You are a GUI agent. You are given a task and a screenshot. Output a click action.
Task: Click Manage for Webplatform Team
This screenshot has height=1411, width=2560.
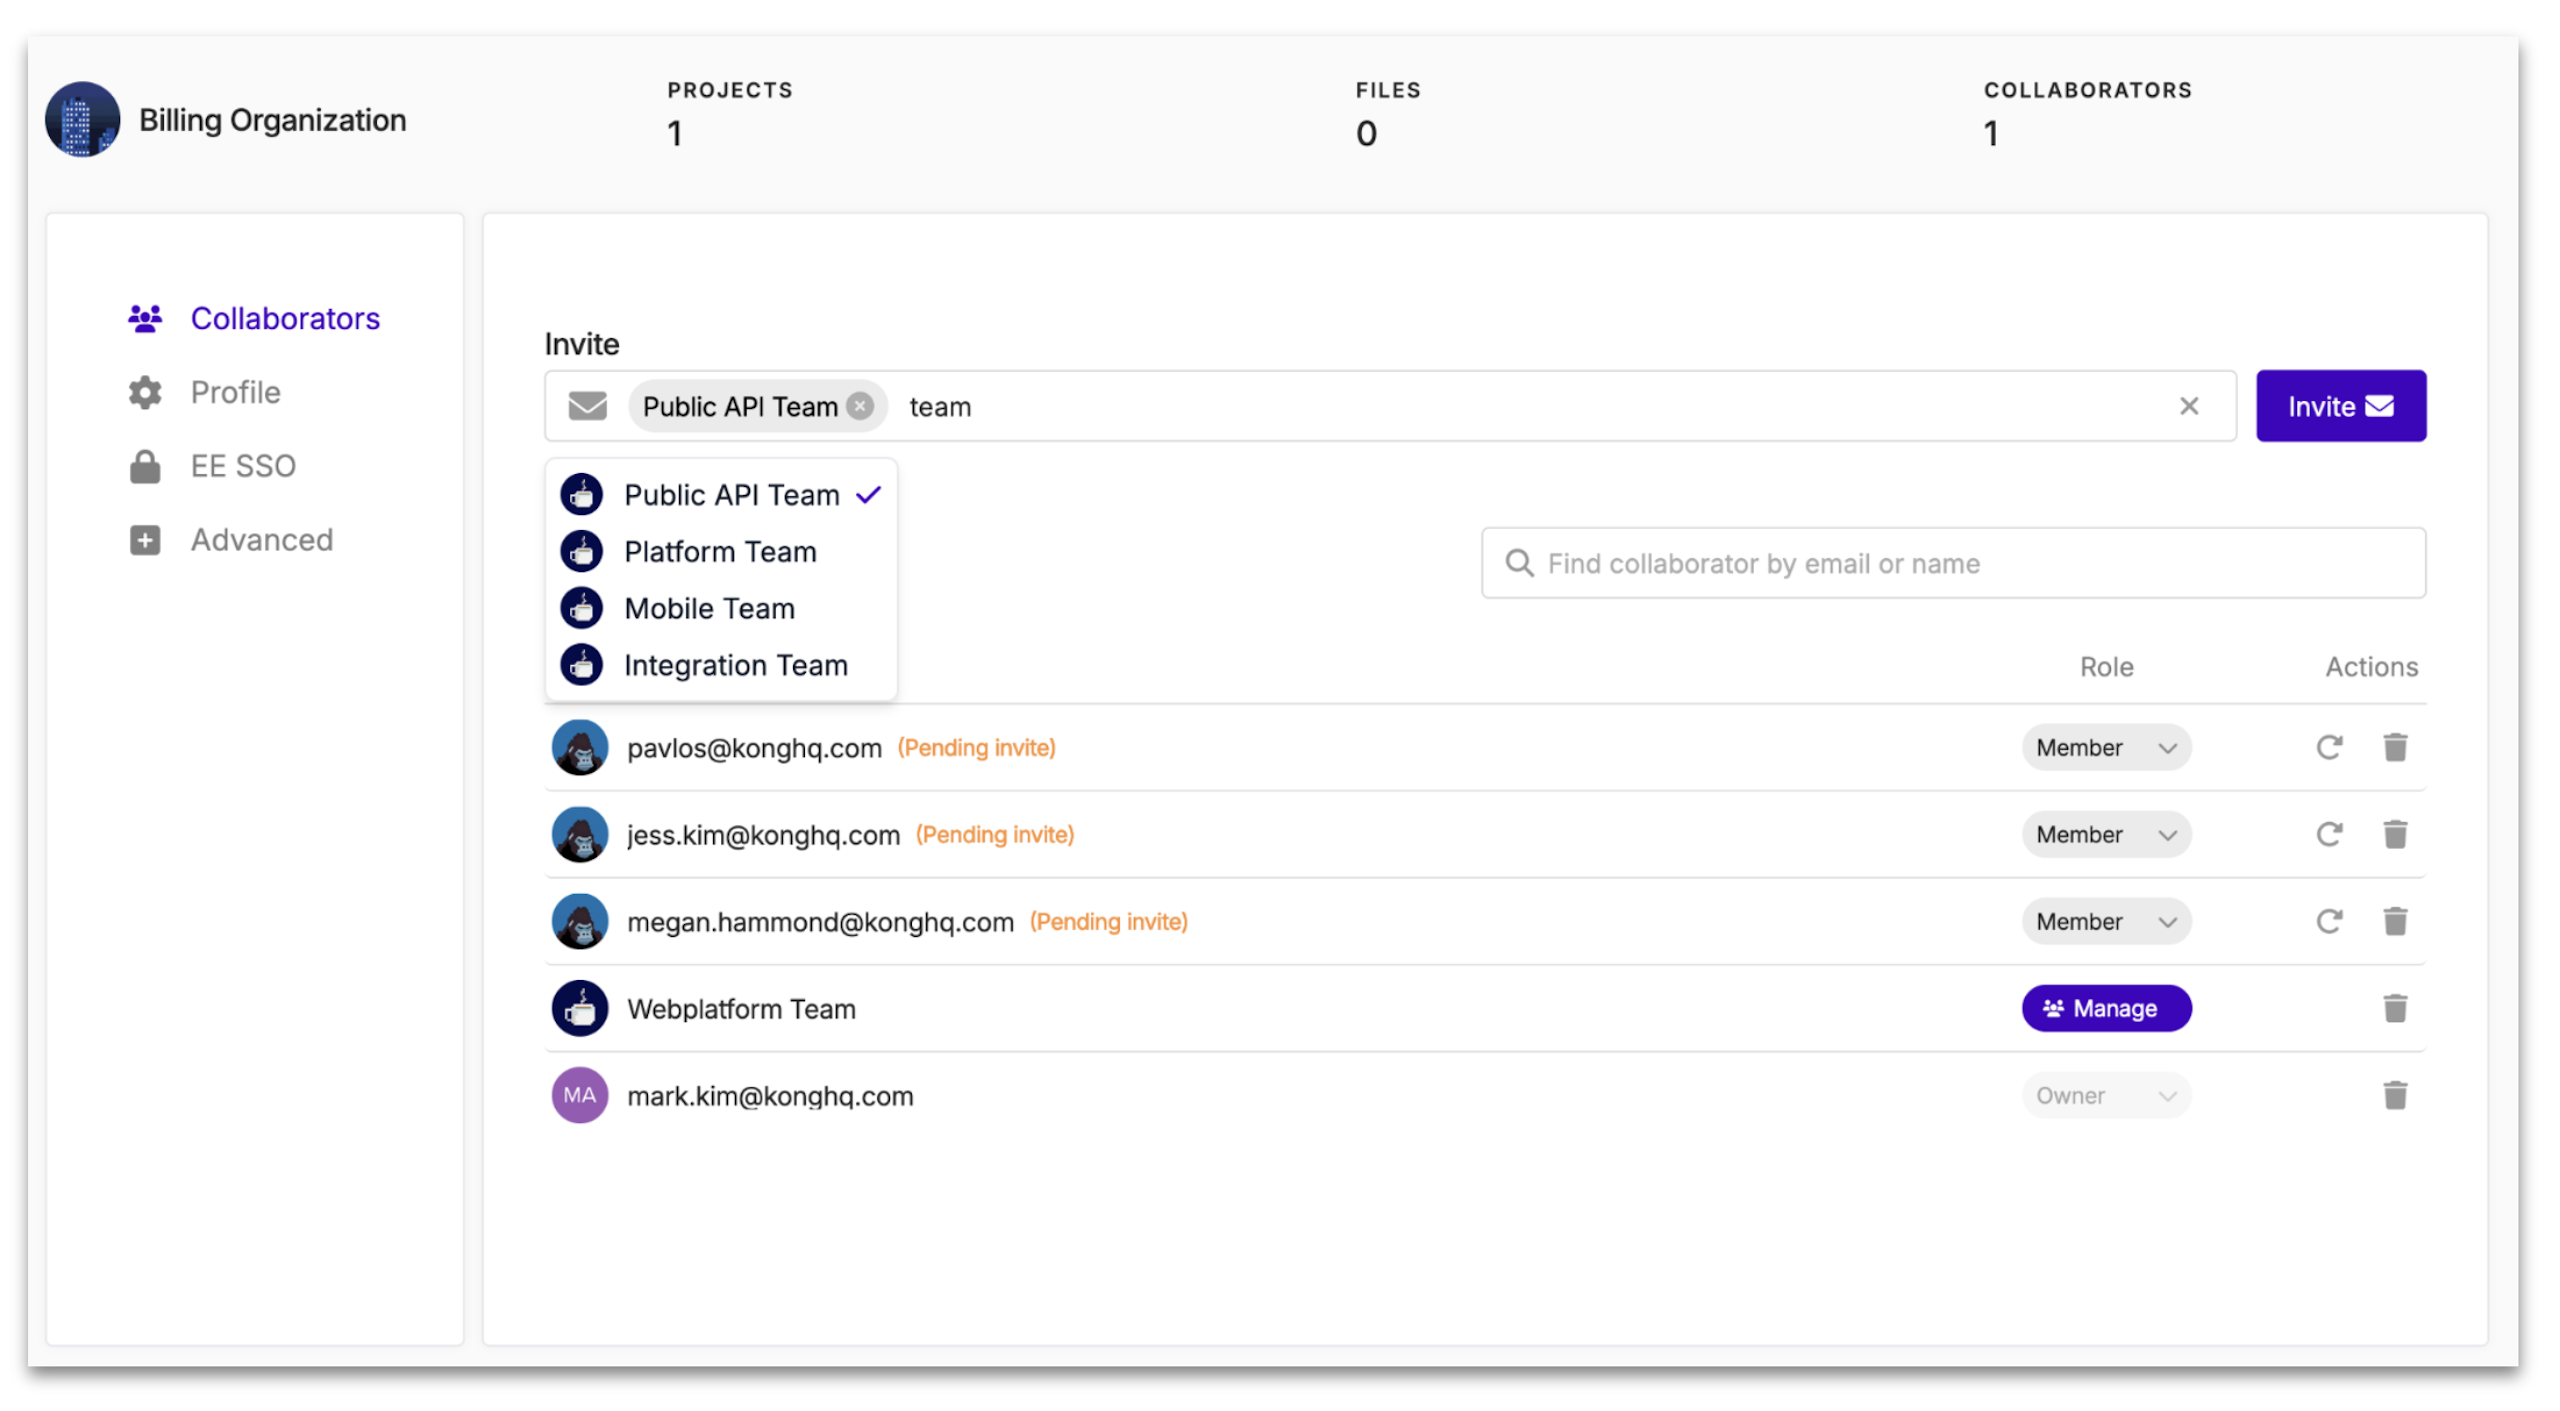point(2105,1008)
